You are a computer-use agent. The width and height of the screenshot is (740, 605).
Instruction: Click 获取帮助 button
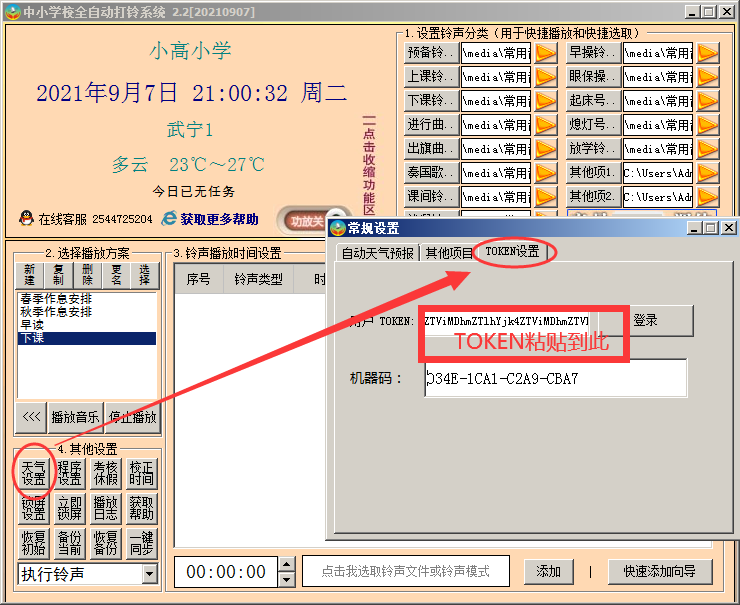click(x=142, y=508)
